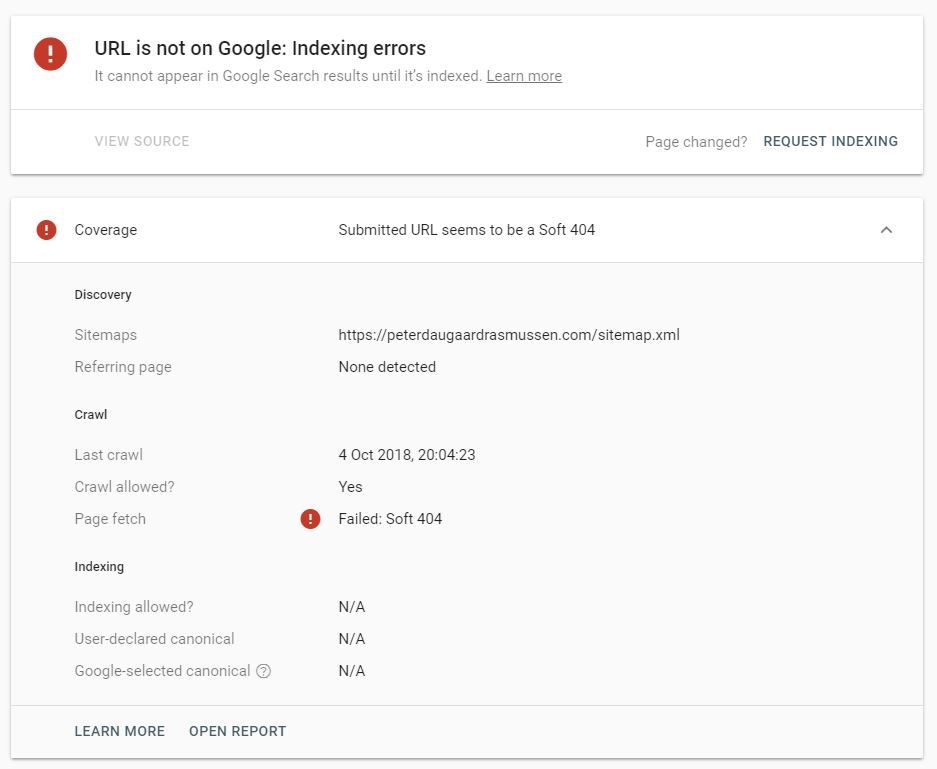Image resolution: width=937 pixels, height=769 pixels.
Task: Click the Referring page None detected entry
Action: click(386, 367)
